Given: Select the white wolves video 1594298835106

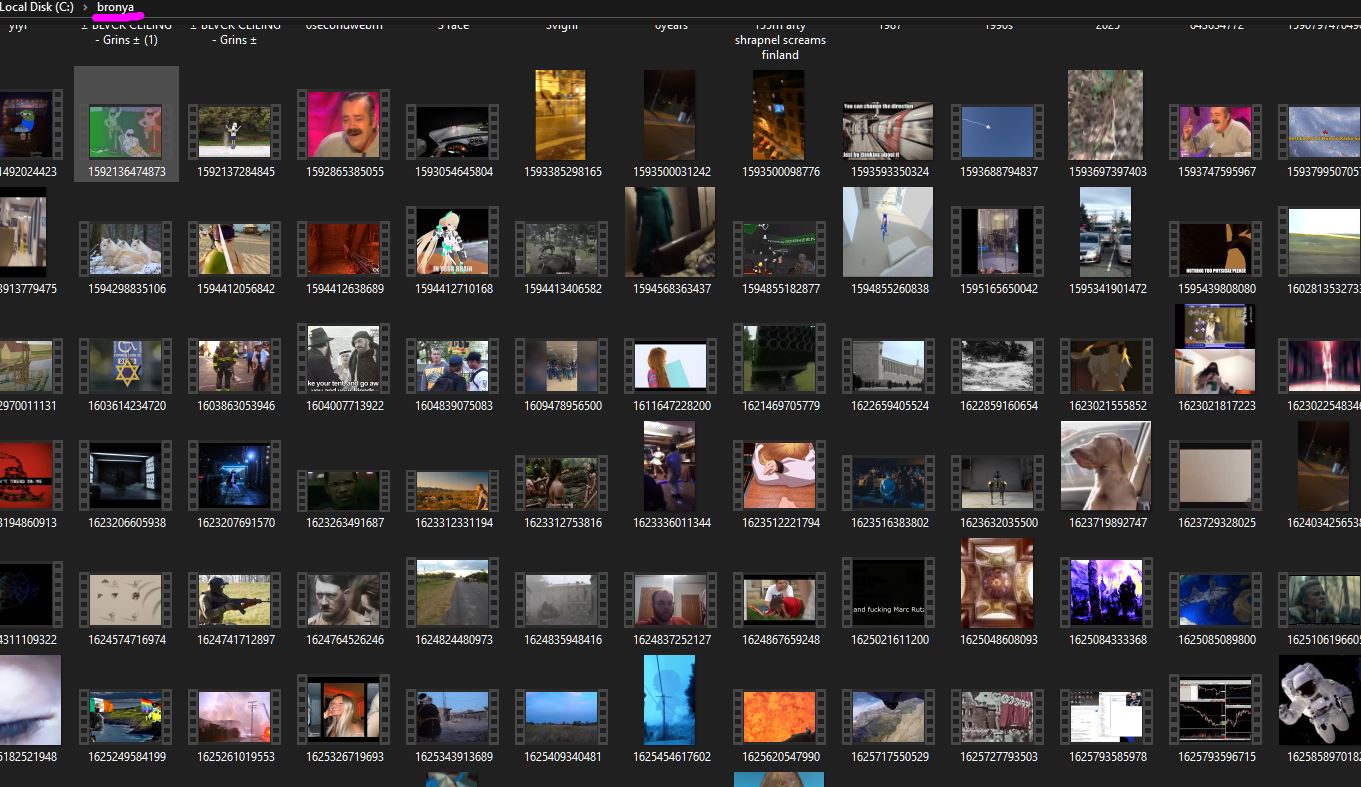Looking at the screenshot, I should [126, 248].
